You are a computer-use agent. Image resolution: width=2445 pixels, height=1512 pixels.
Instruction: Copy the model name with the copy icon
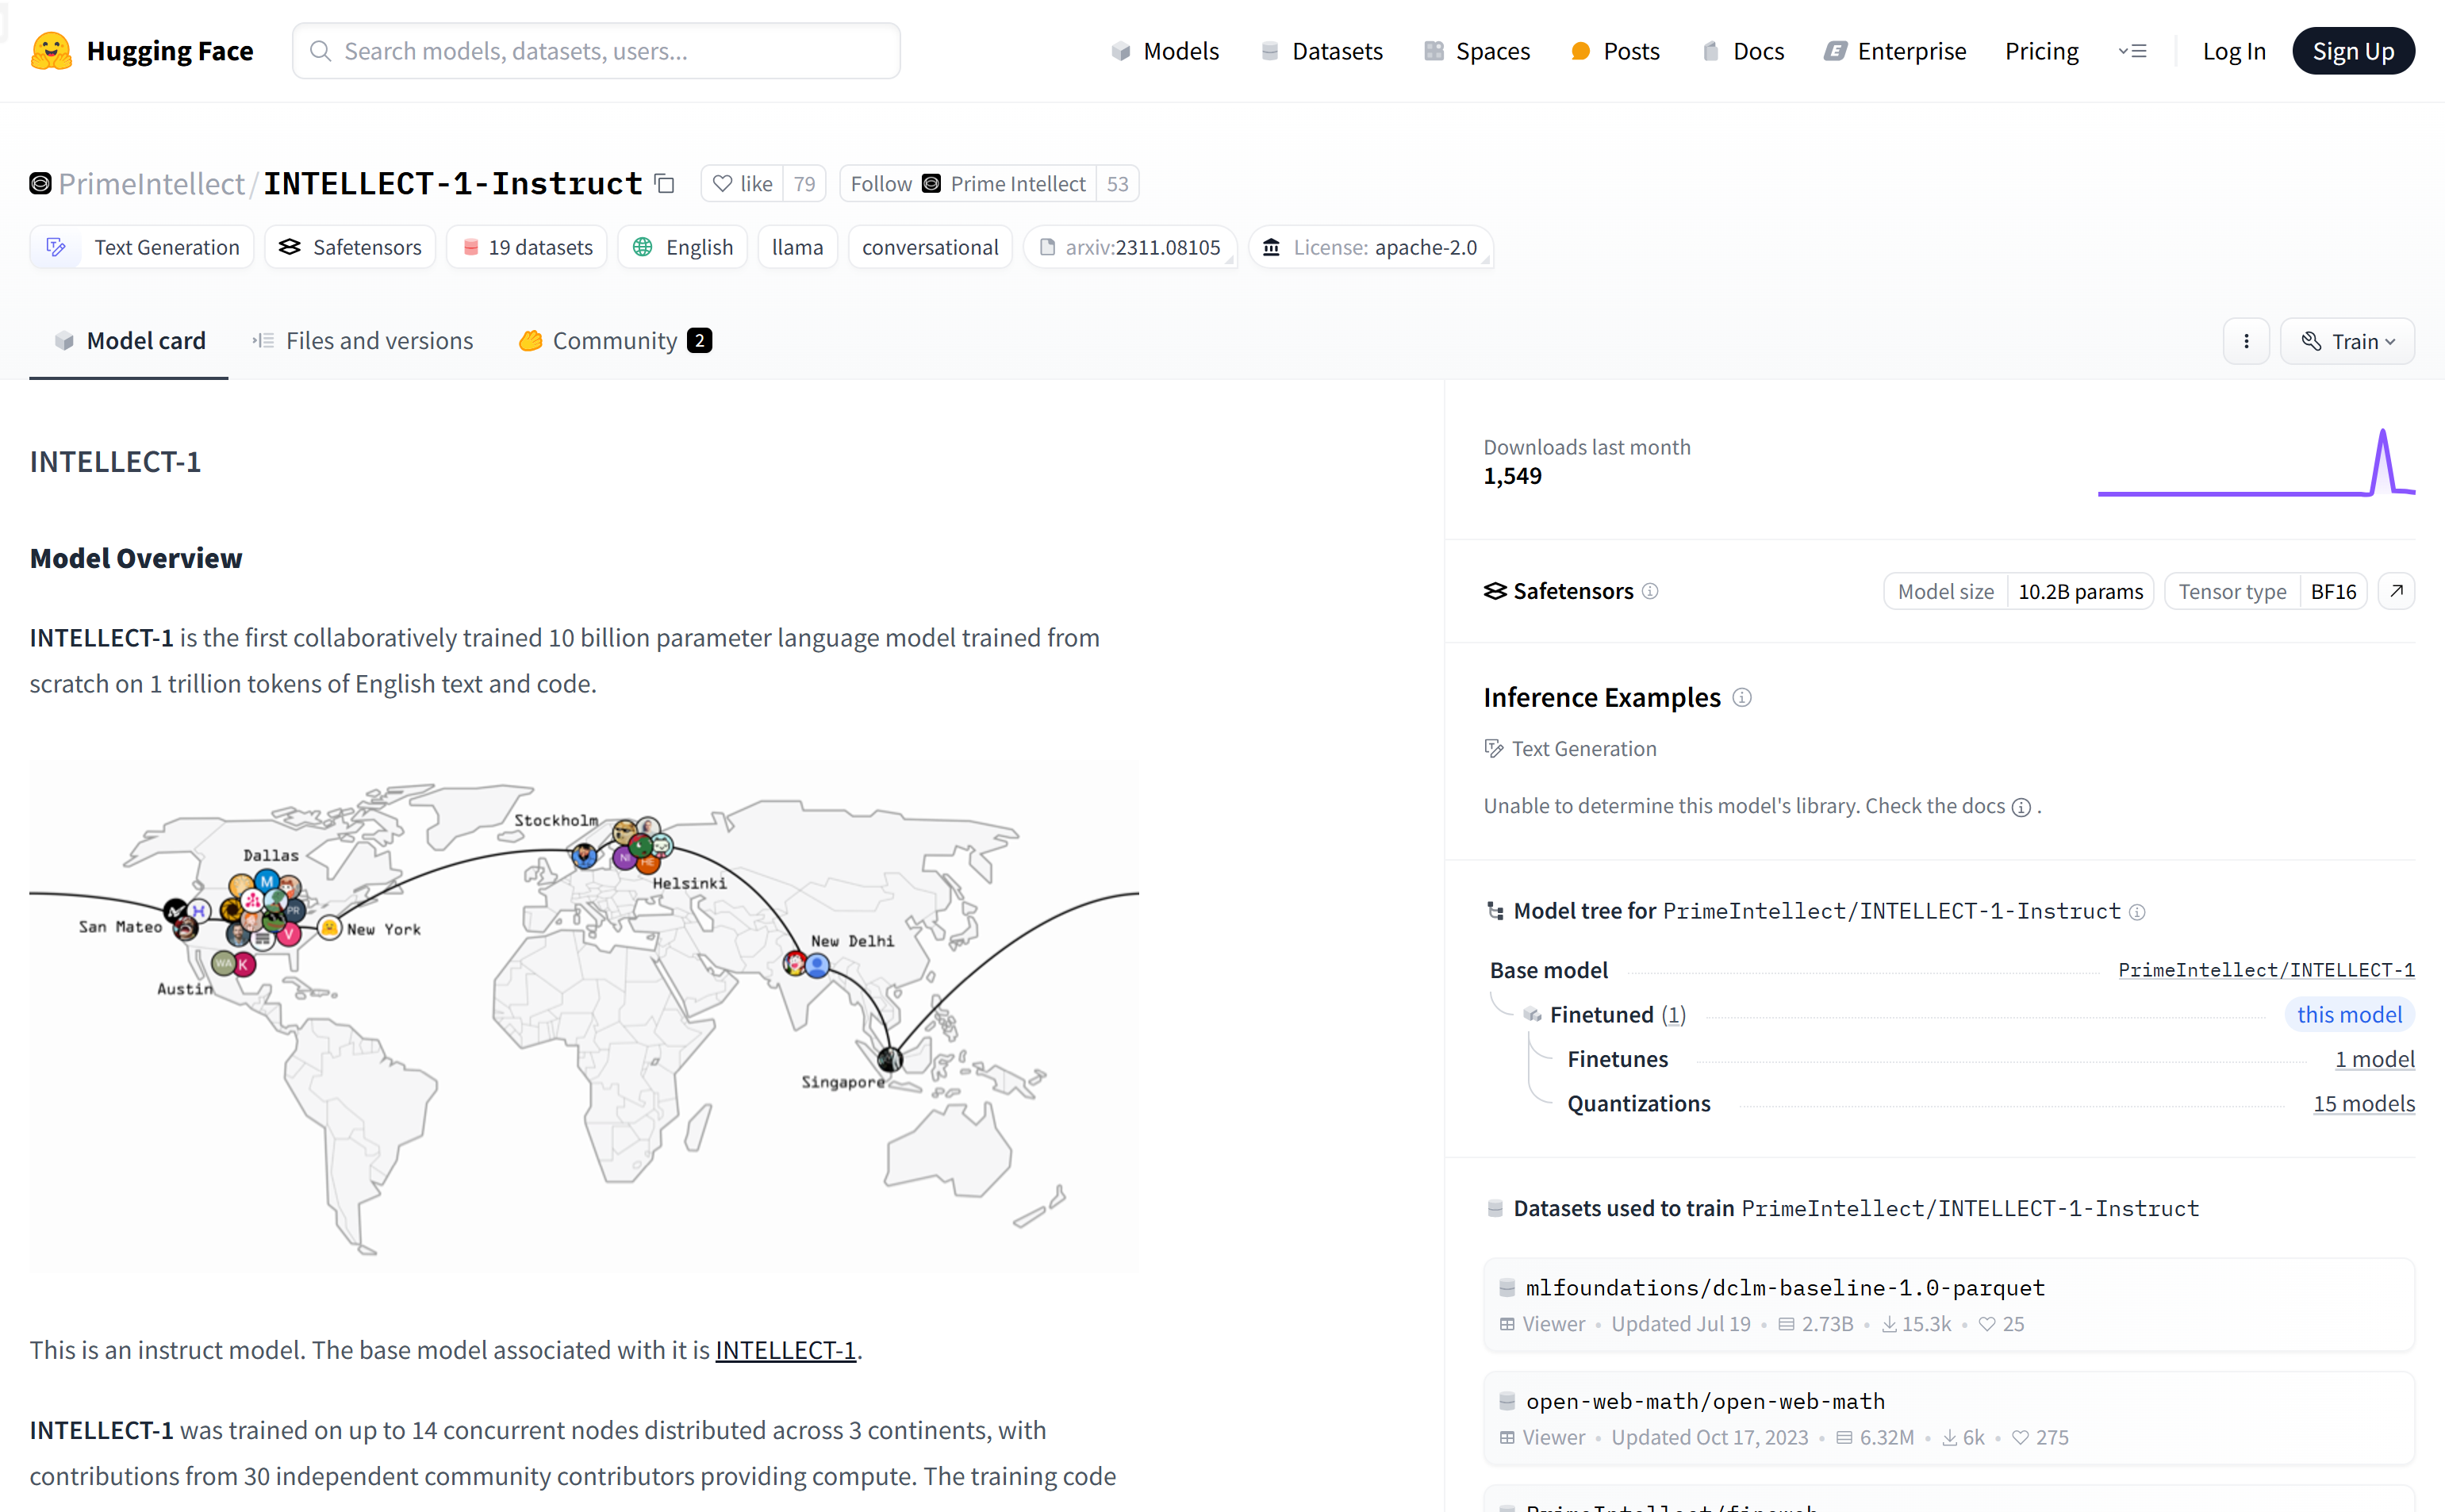665,184
